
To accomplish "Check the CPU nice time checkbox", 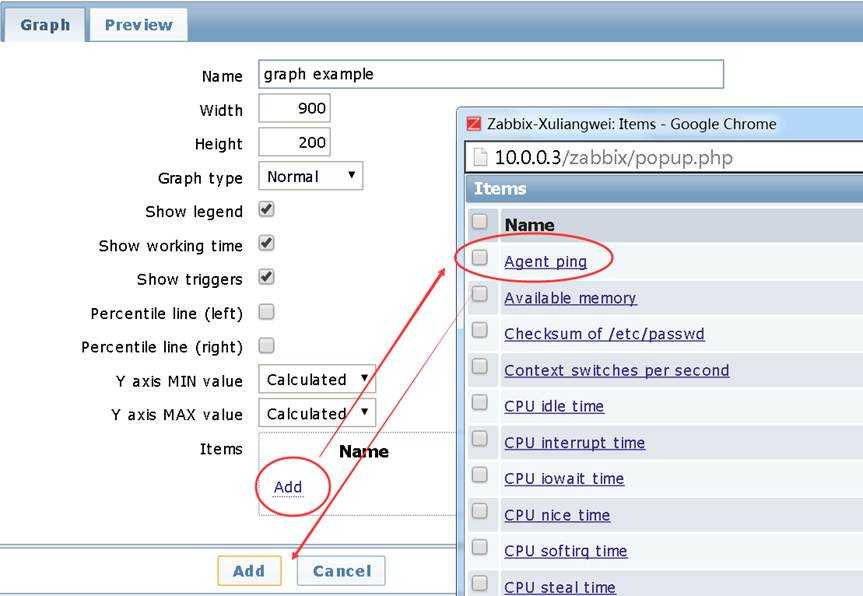I will [x=479, y=511].
